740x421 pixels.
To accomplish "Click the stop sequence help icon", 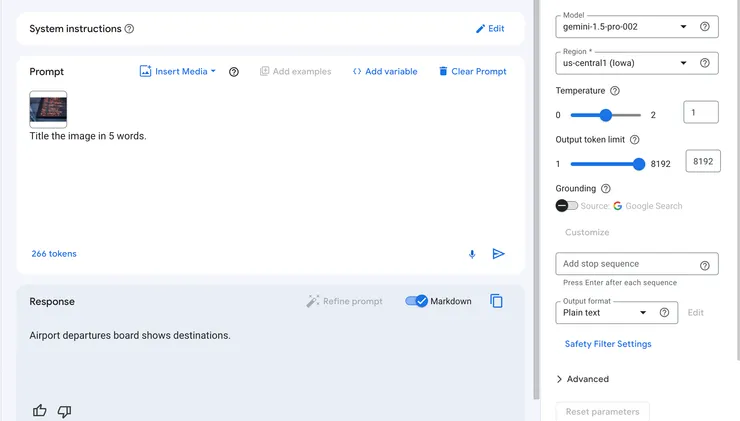I will click(x=705, y=266).
